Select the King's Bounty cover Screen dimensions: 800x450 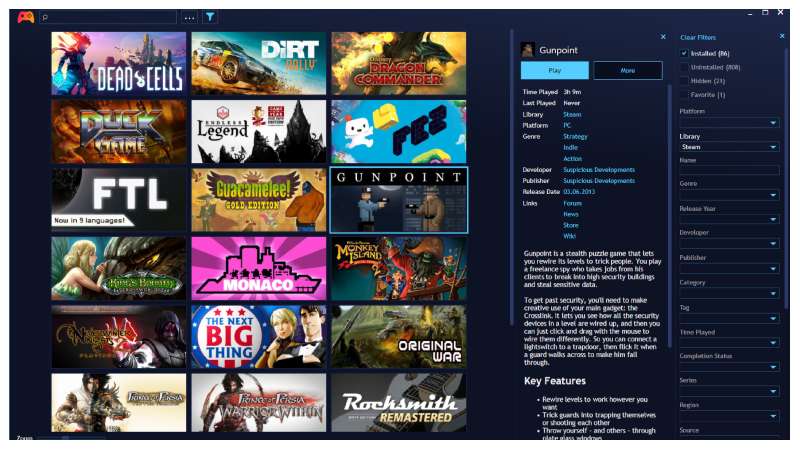coord(118,268)
